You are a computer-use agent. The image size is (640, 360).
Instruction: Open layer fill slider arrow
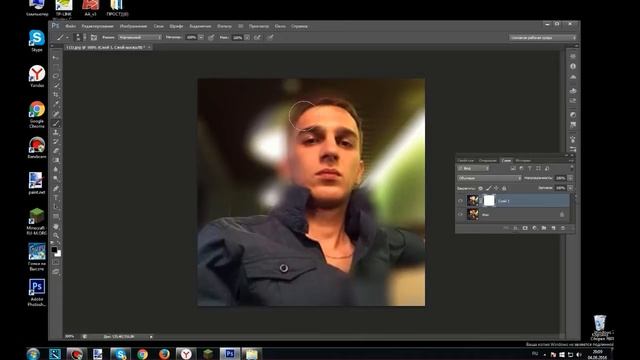click(x=570, y=188)
